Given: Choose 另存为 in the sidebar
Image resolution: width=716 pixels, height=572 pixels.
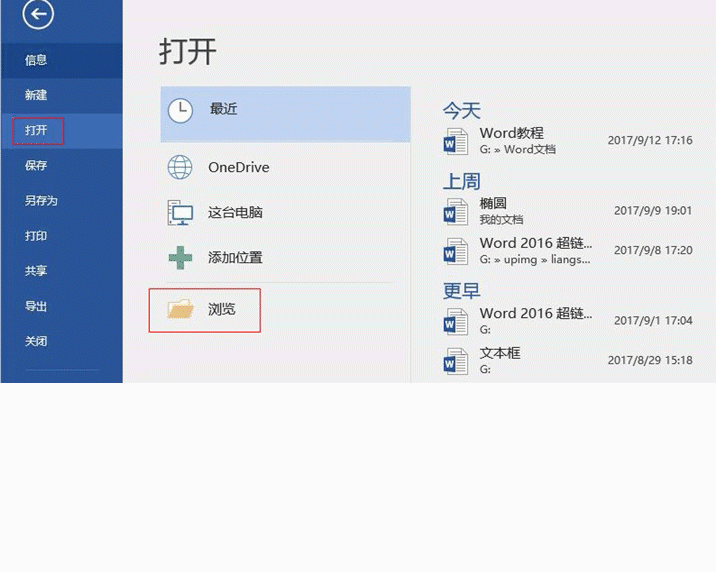Looking at the screenshot, I should [x=62, y=201].
